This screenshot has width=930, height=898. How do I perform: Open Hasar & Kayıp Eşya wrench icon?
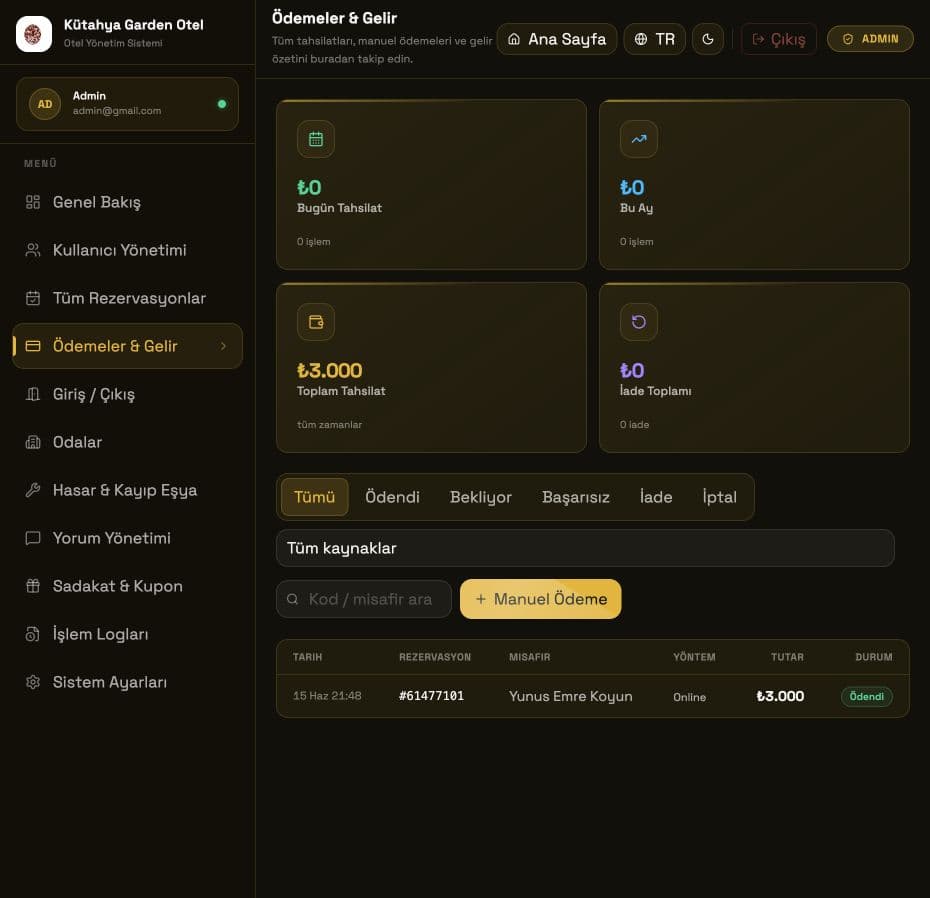click(33, 490)
